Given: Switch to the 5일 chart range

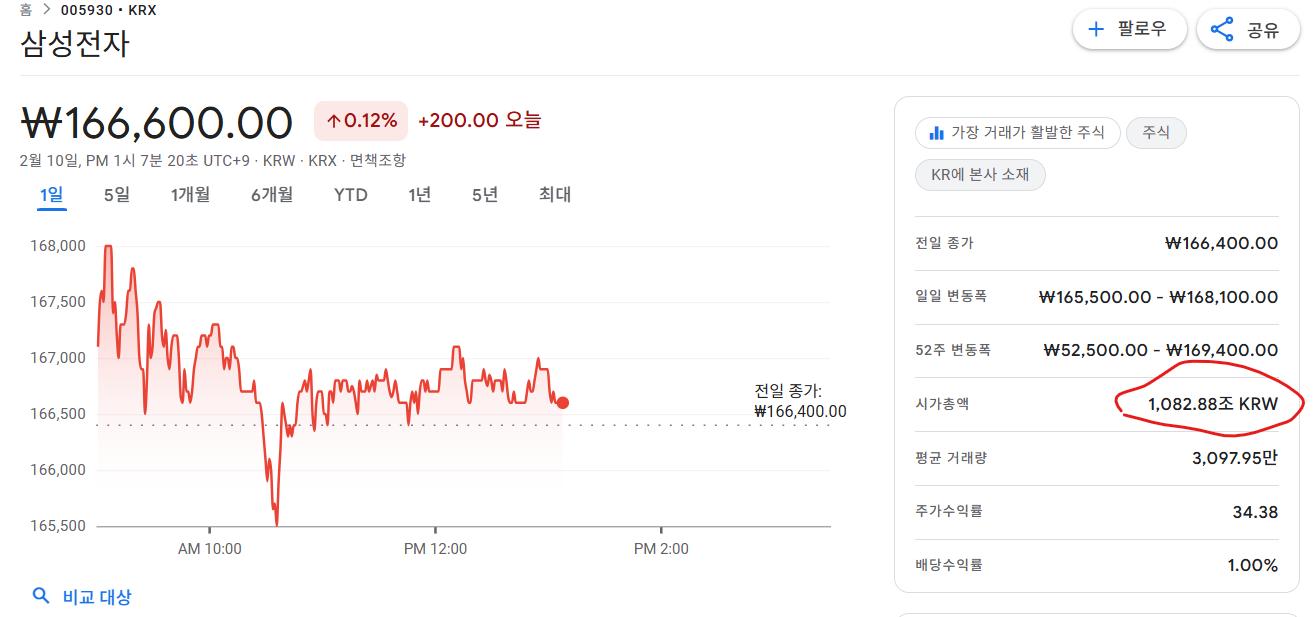Looking at the screenshot, I should [x=117, y=195].
